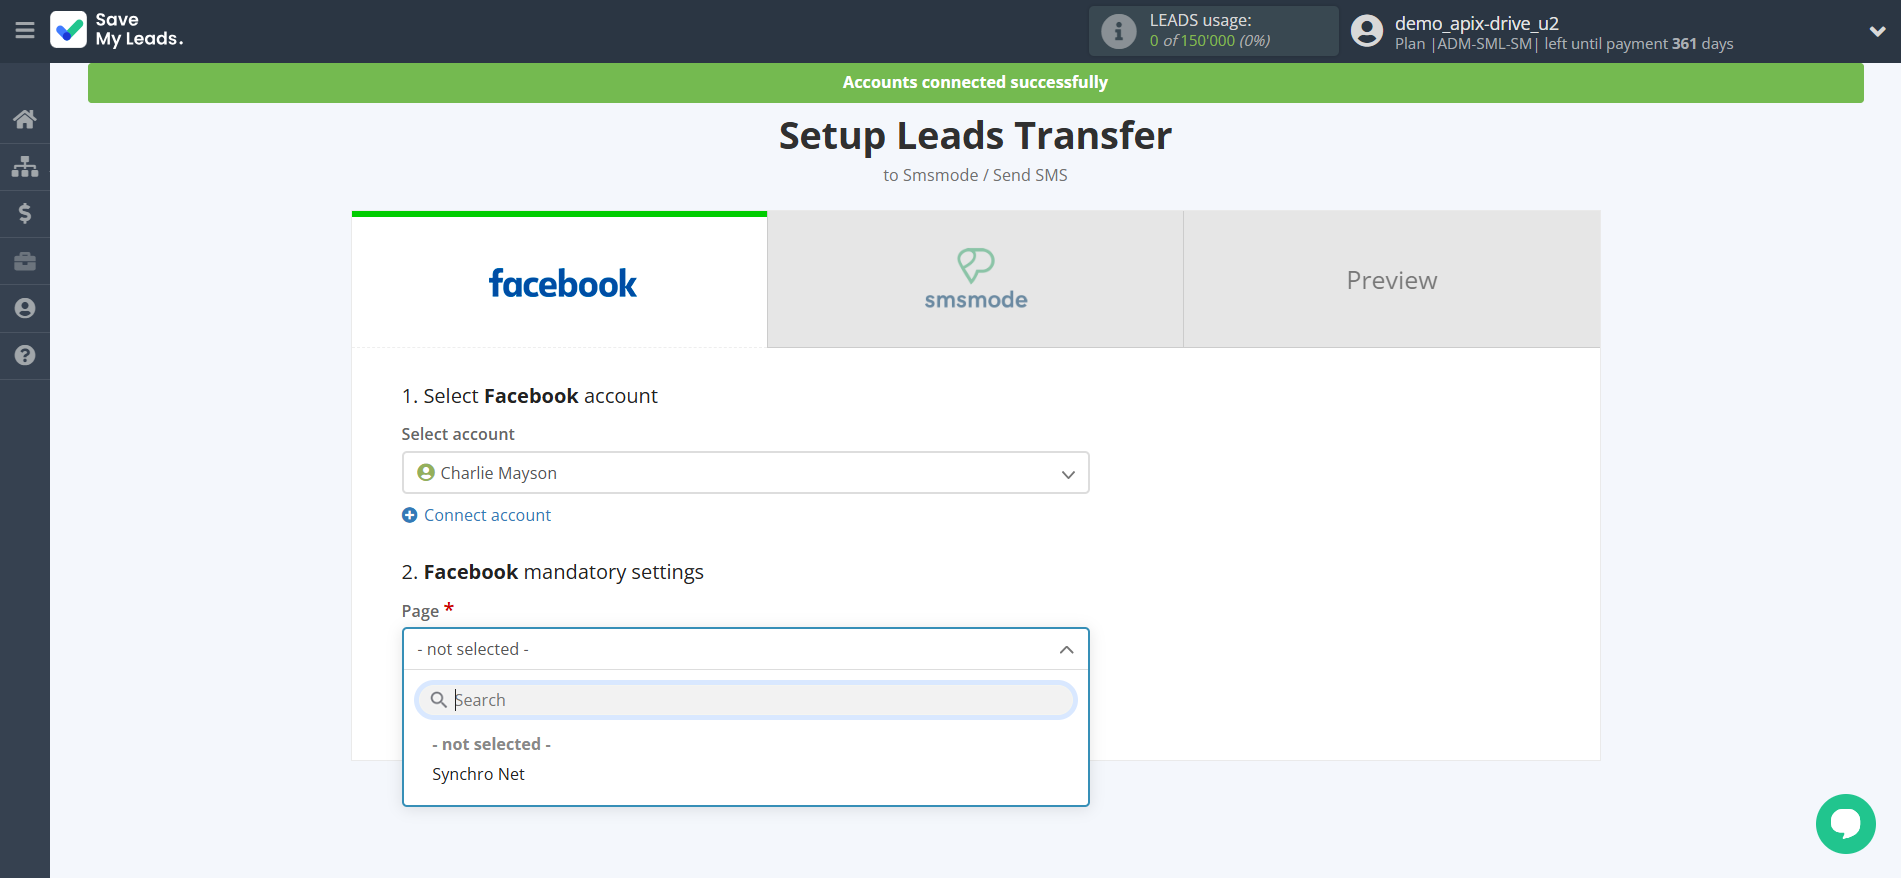The image size is (1901, 878).
Task: Click the LEADS usage info icon
Action: point(1118,31)
